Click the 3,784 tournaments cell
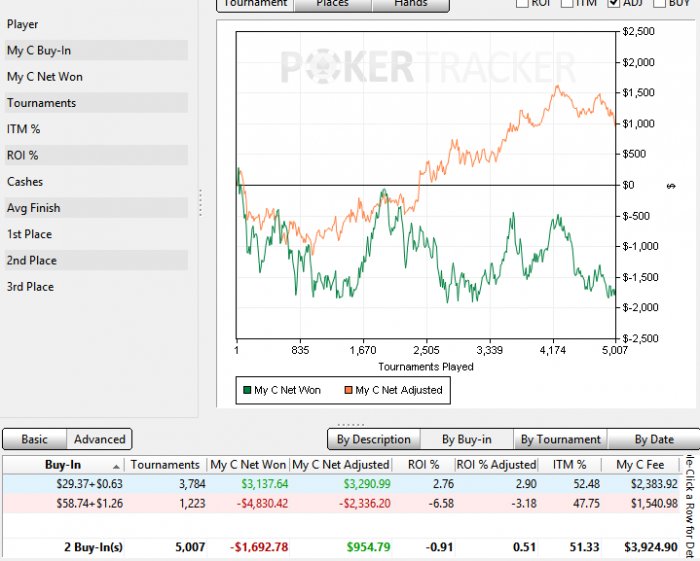 [192, 484]
